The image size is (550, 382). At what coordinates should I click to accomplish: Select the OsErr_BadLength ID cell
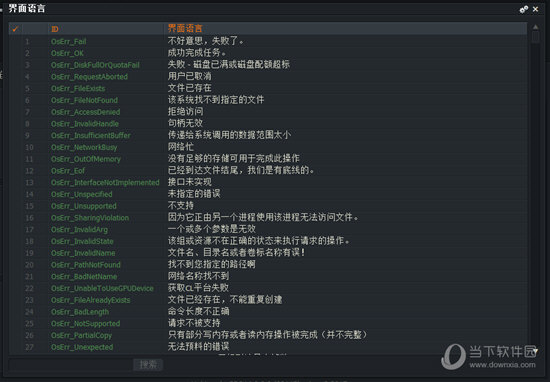point(80,312)
